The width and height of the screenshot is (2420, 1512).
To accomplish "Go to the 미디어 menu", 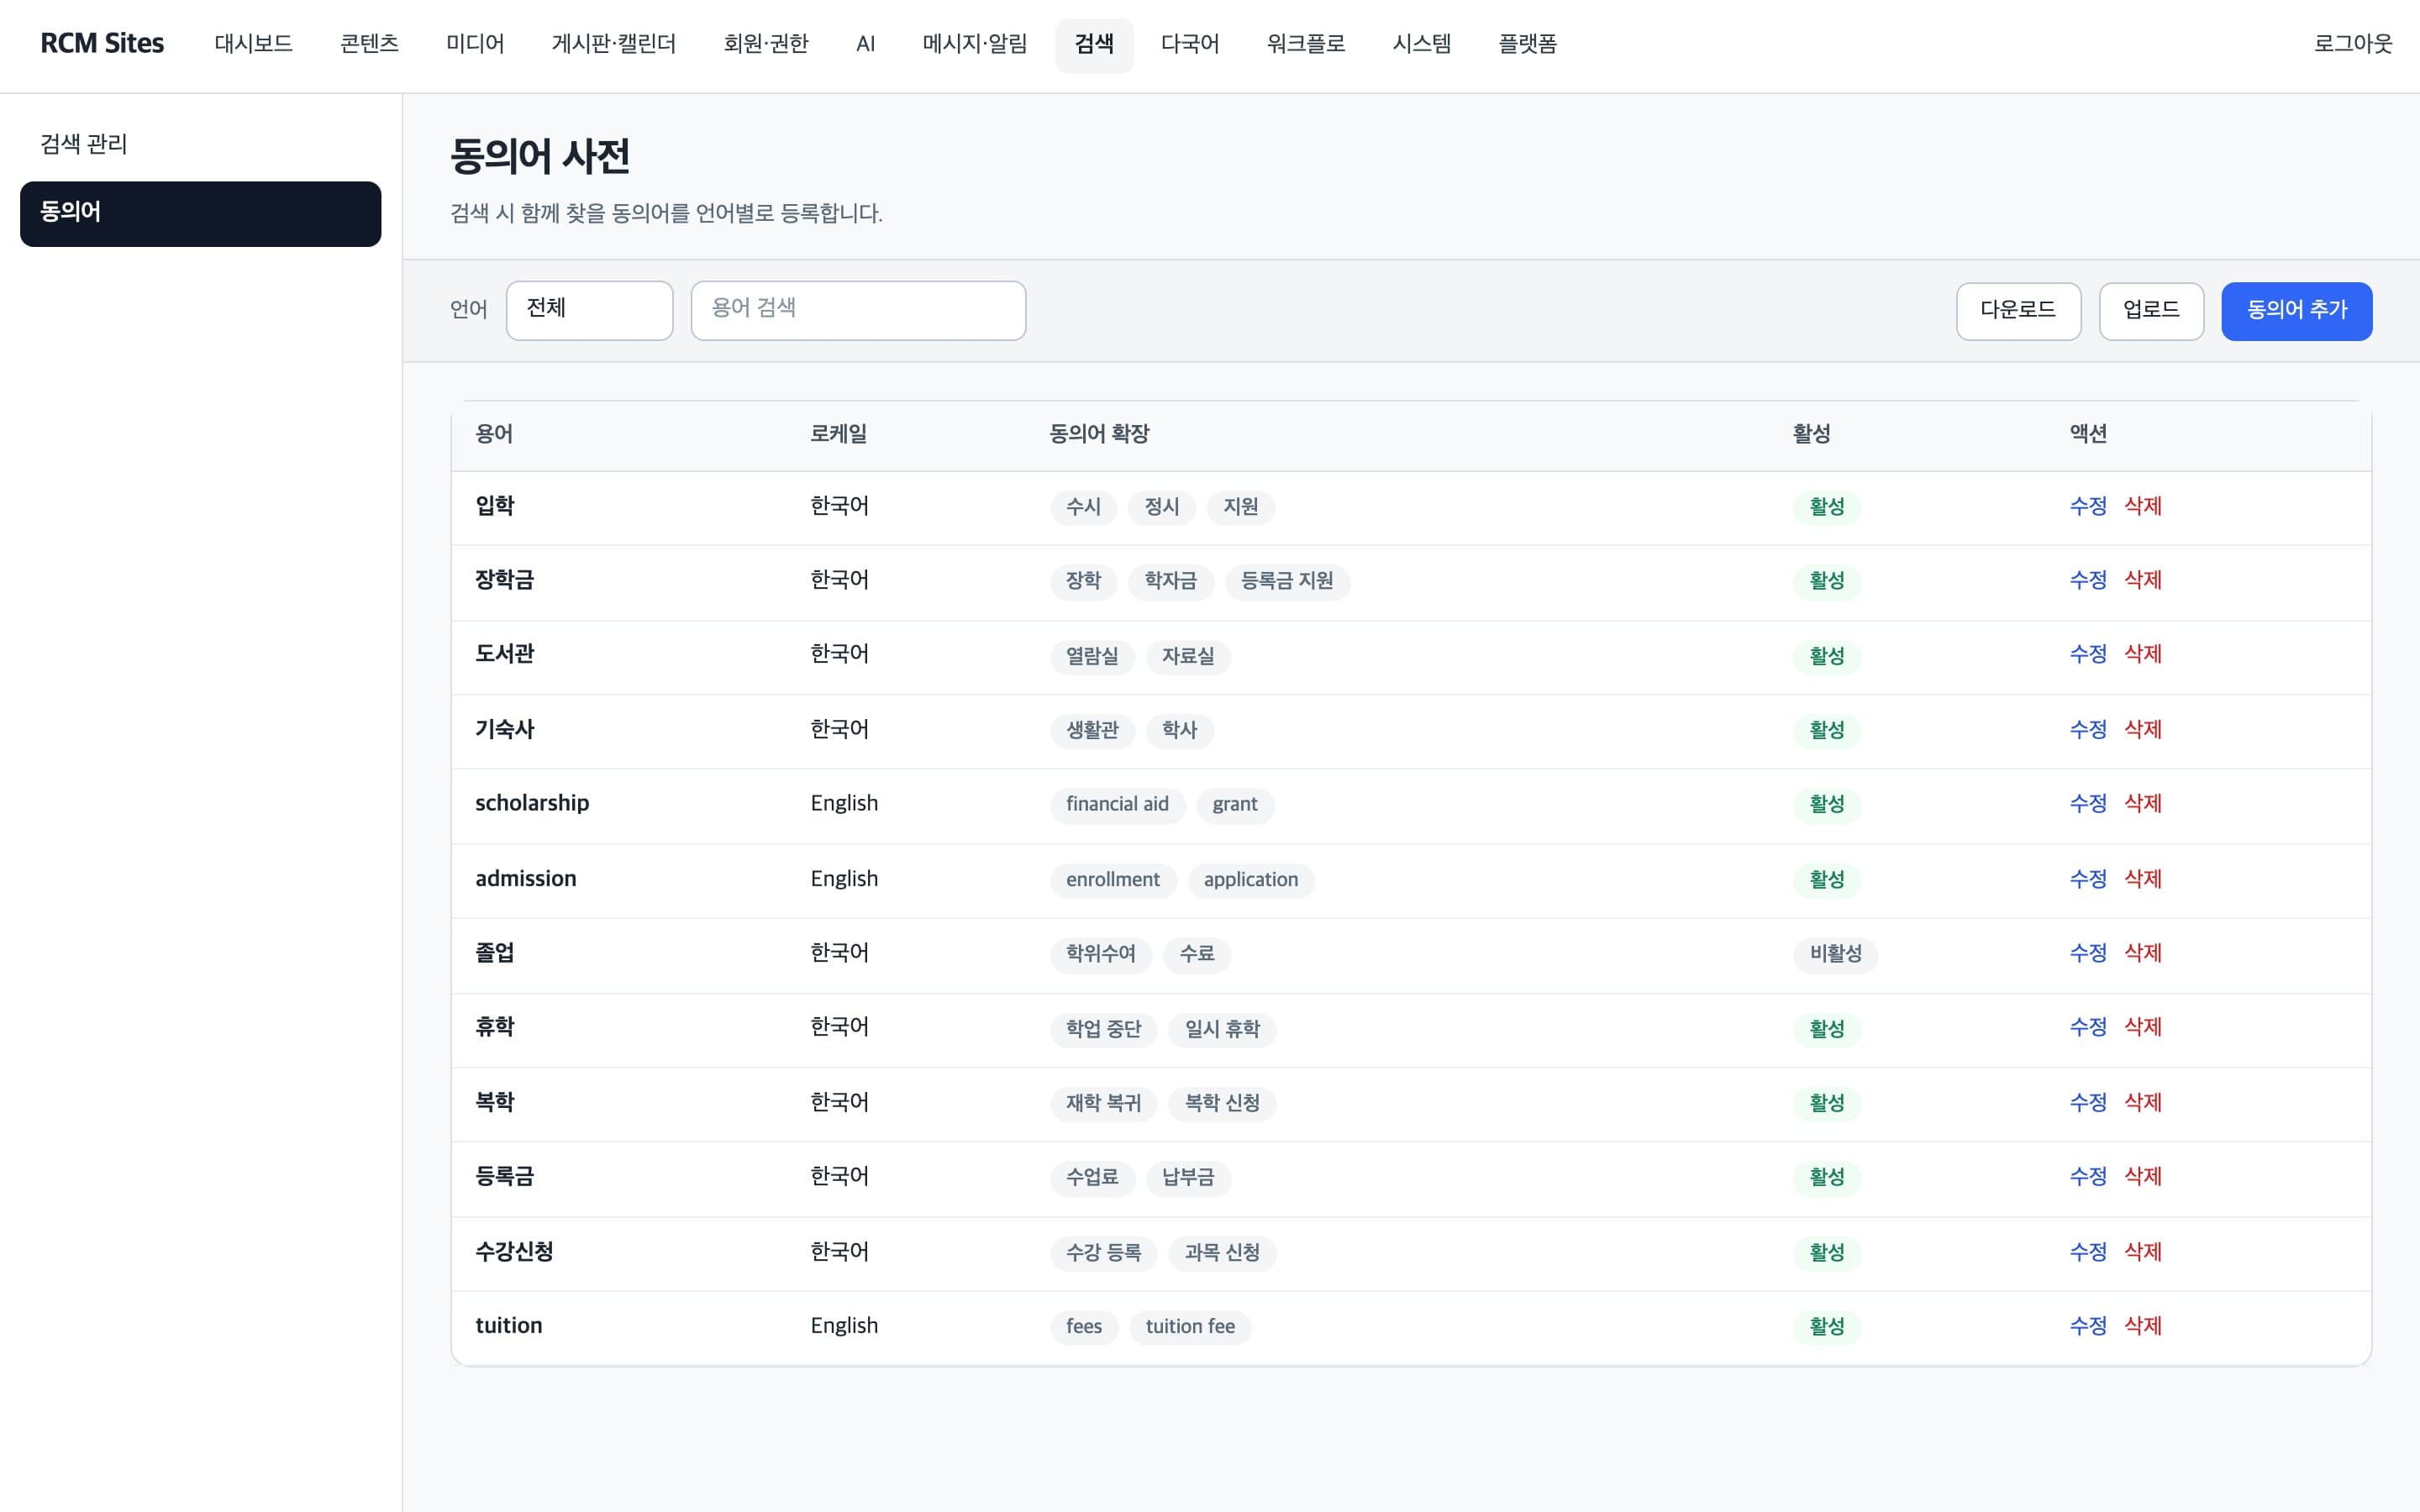I will coord(475,44).
